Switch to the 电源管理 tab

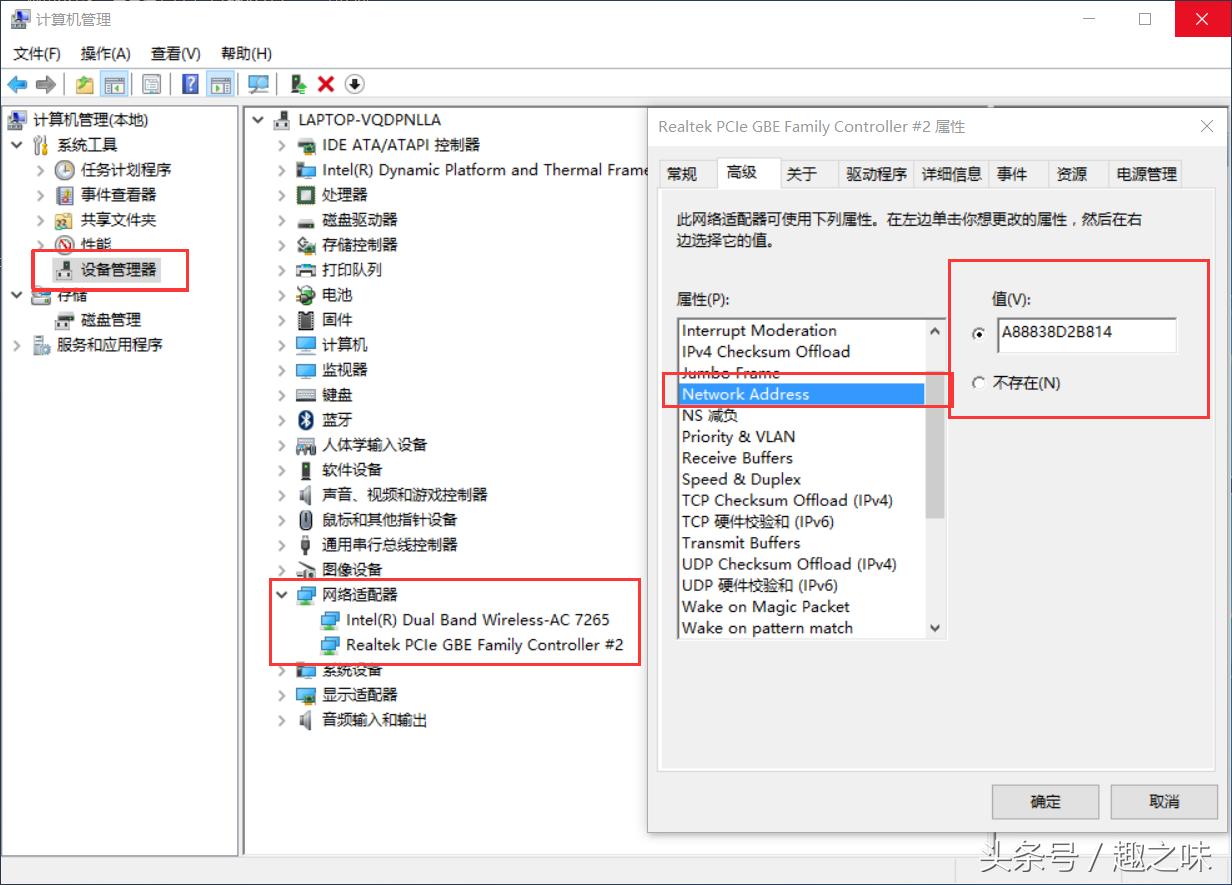point(1146,174)
